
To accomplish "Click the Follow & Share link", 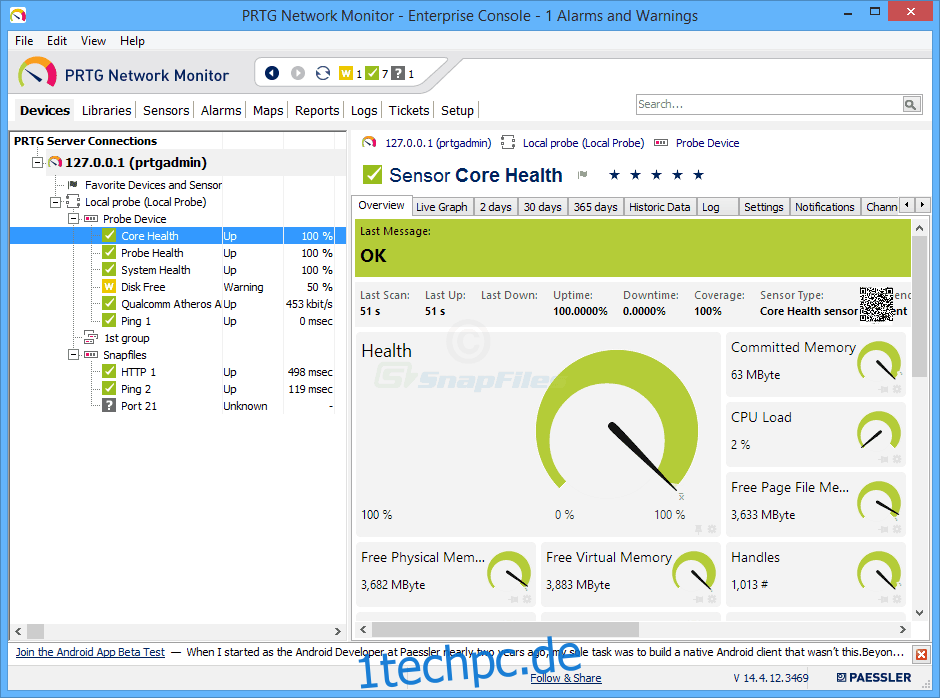I will (x=566, y=678).
